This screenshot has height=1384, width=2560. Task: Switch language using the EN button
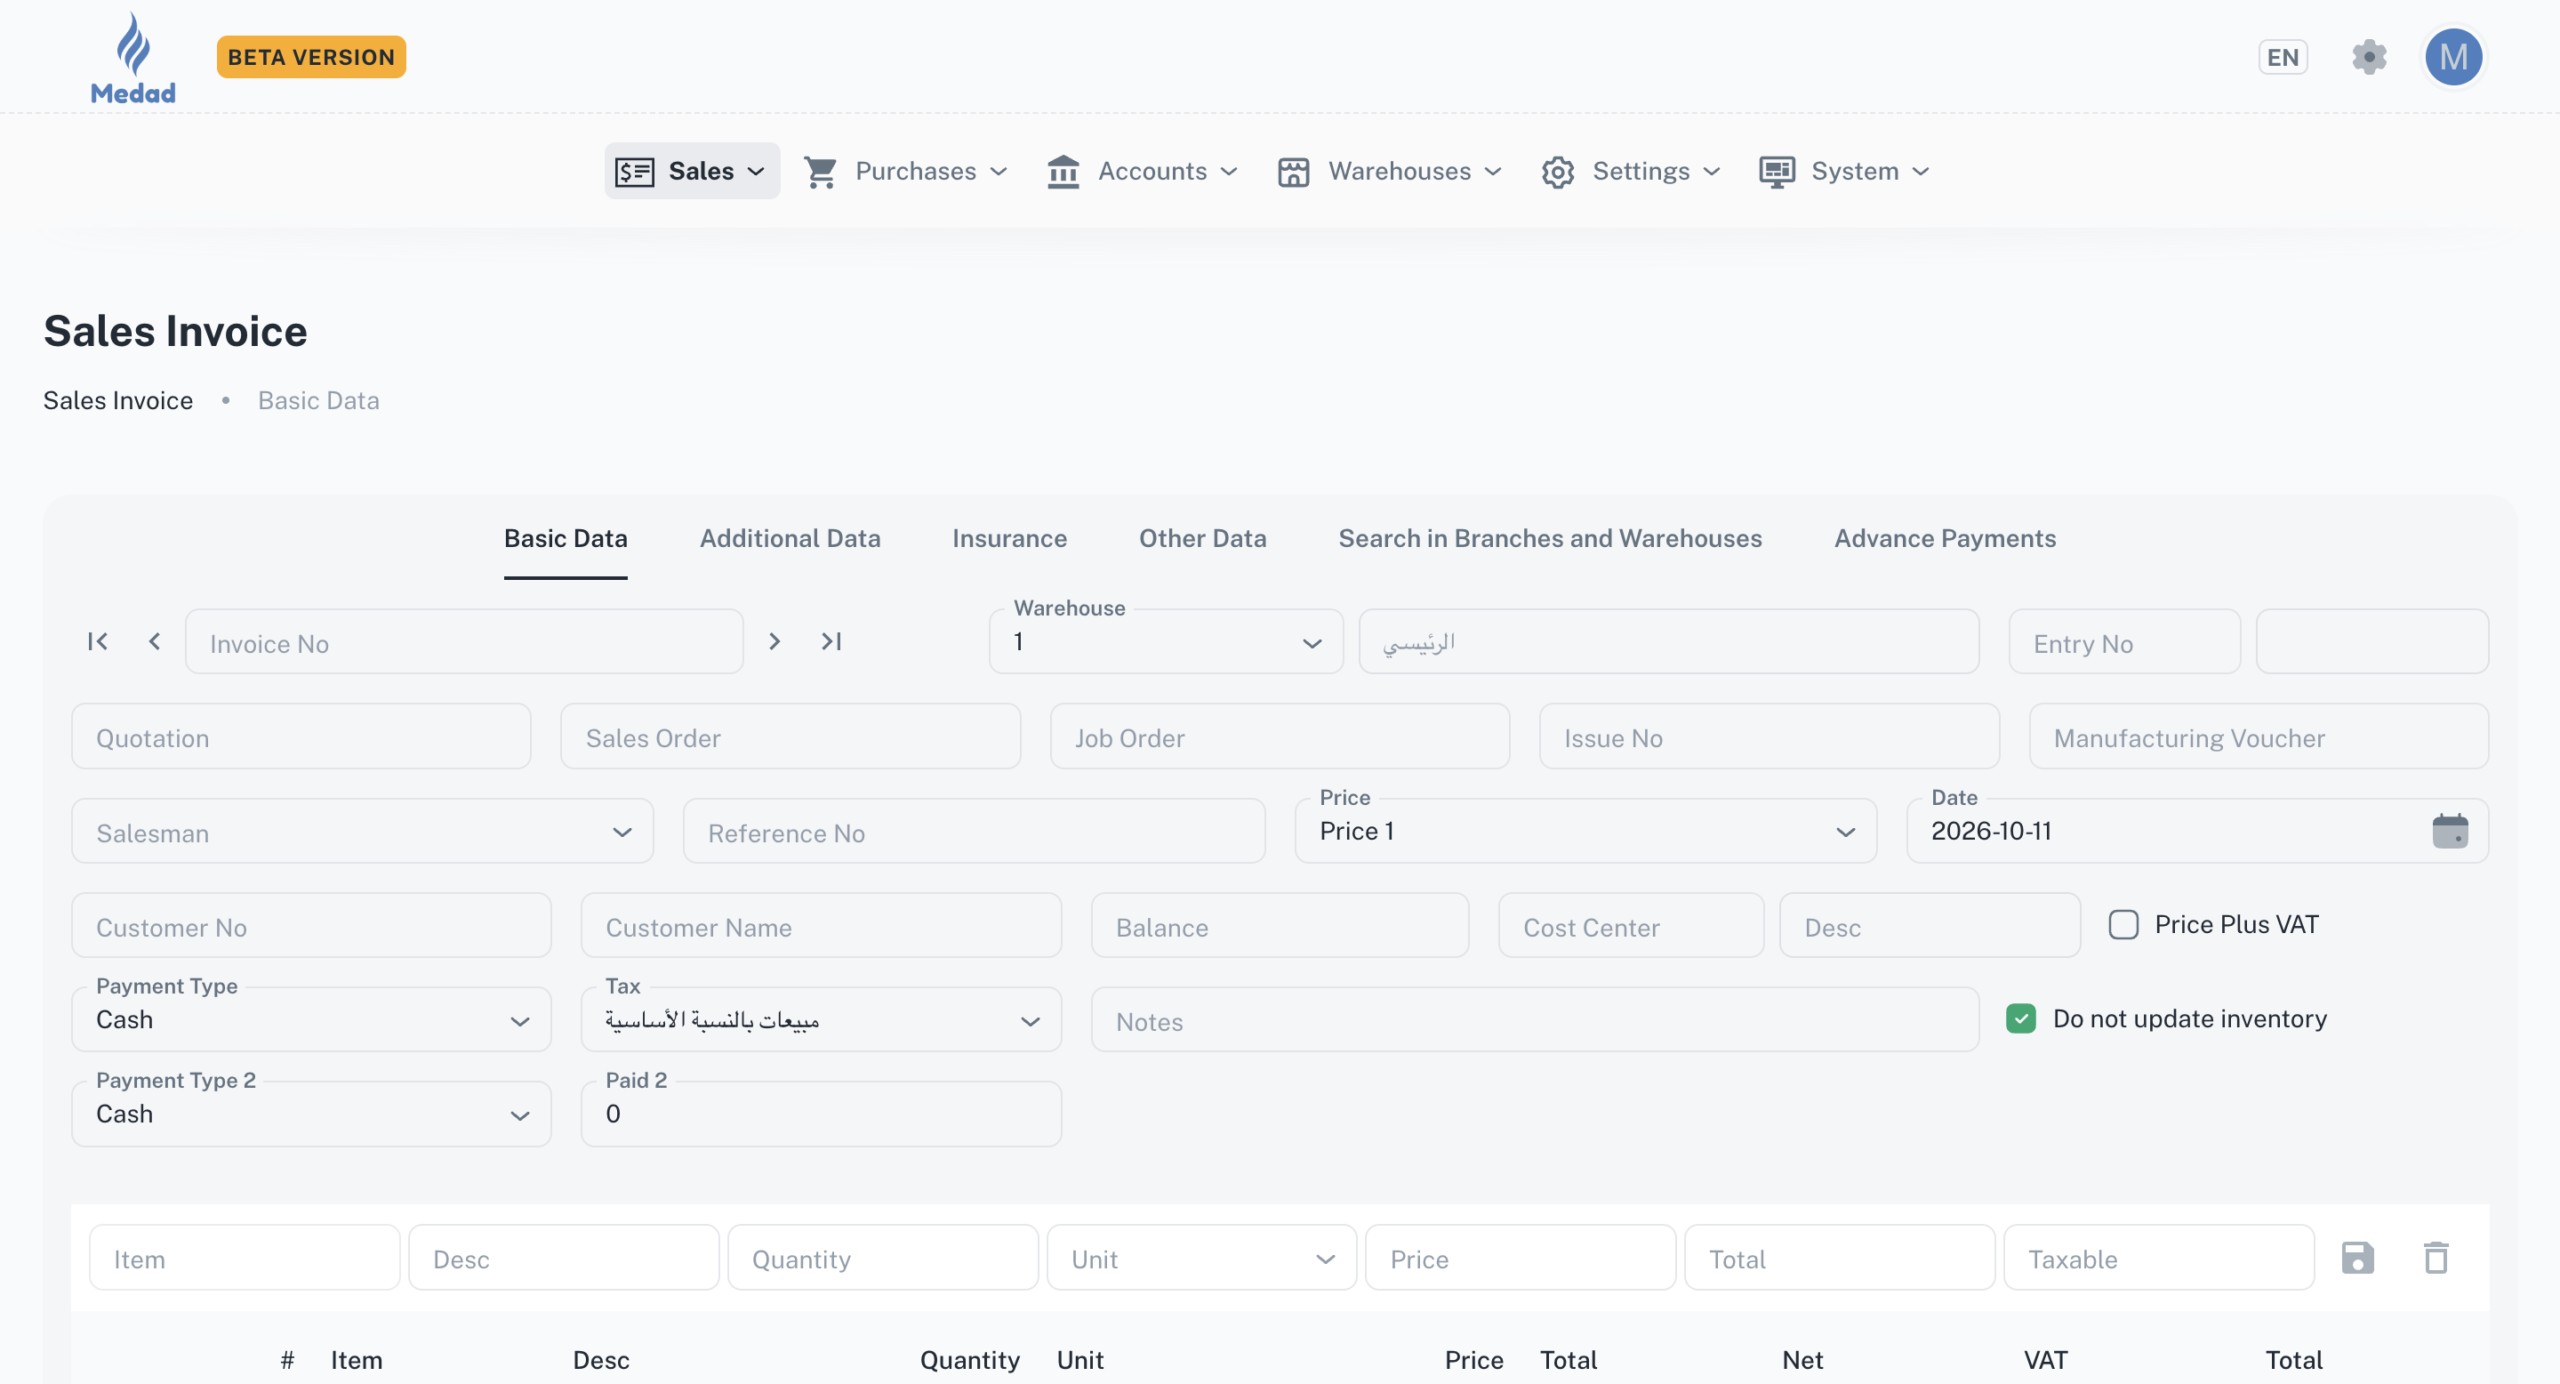pyautogui.click(x=2283, y=57)
